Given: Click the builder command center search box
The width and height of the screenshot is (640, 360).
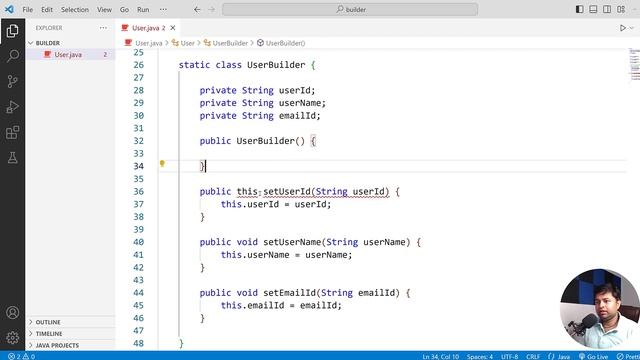Looking at the screenshot, I should 350,9.
